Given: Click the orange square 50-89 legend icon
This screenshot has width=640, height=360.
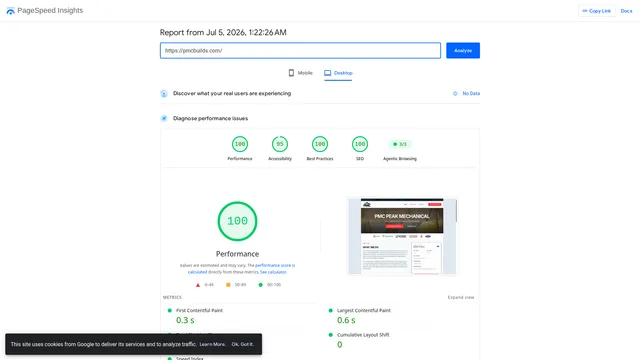Looking at the screenshot, I should point(228,285).
